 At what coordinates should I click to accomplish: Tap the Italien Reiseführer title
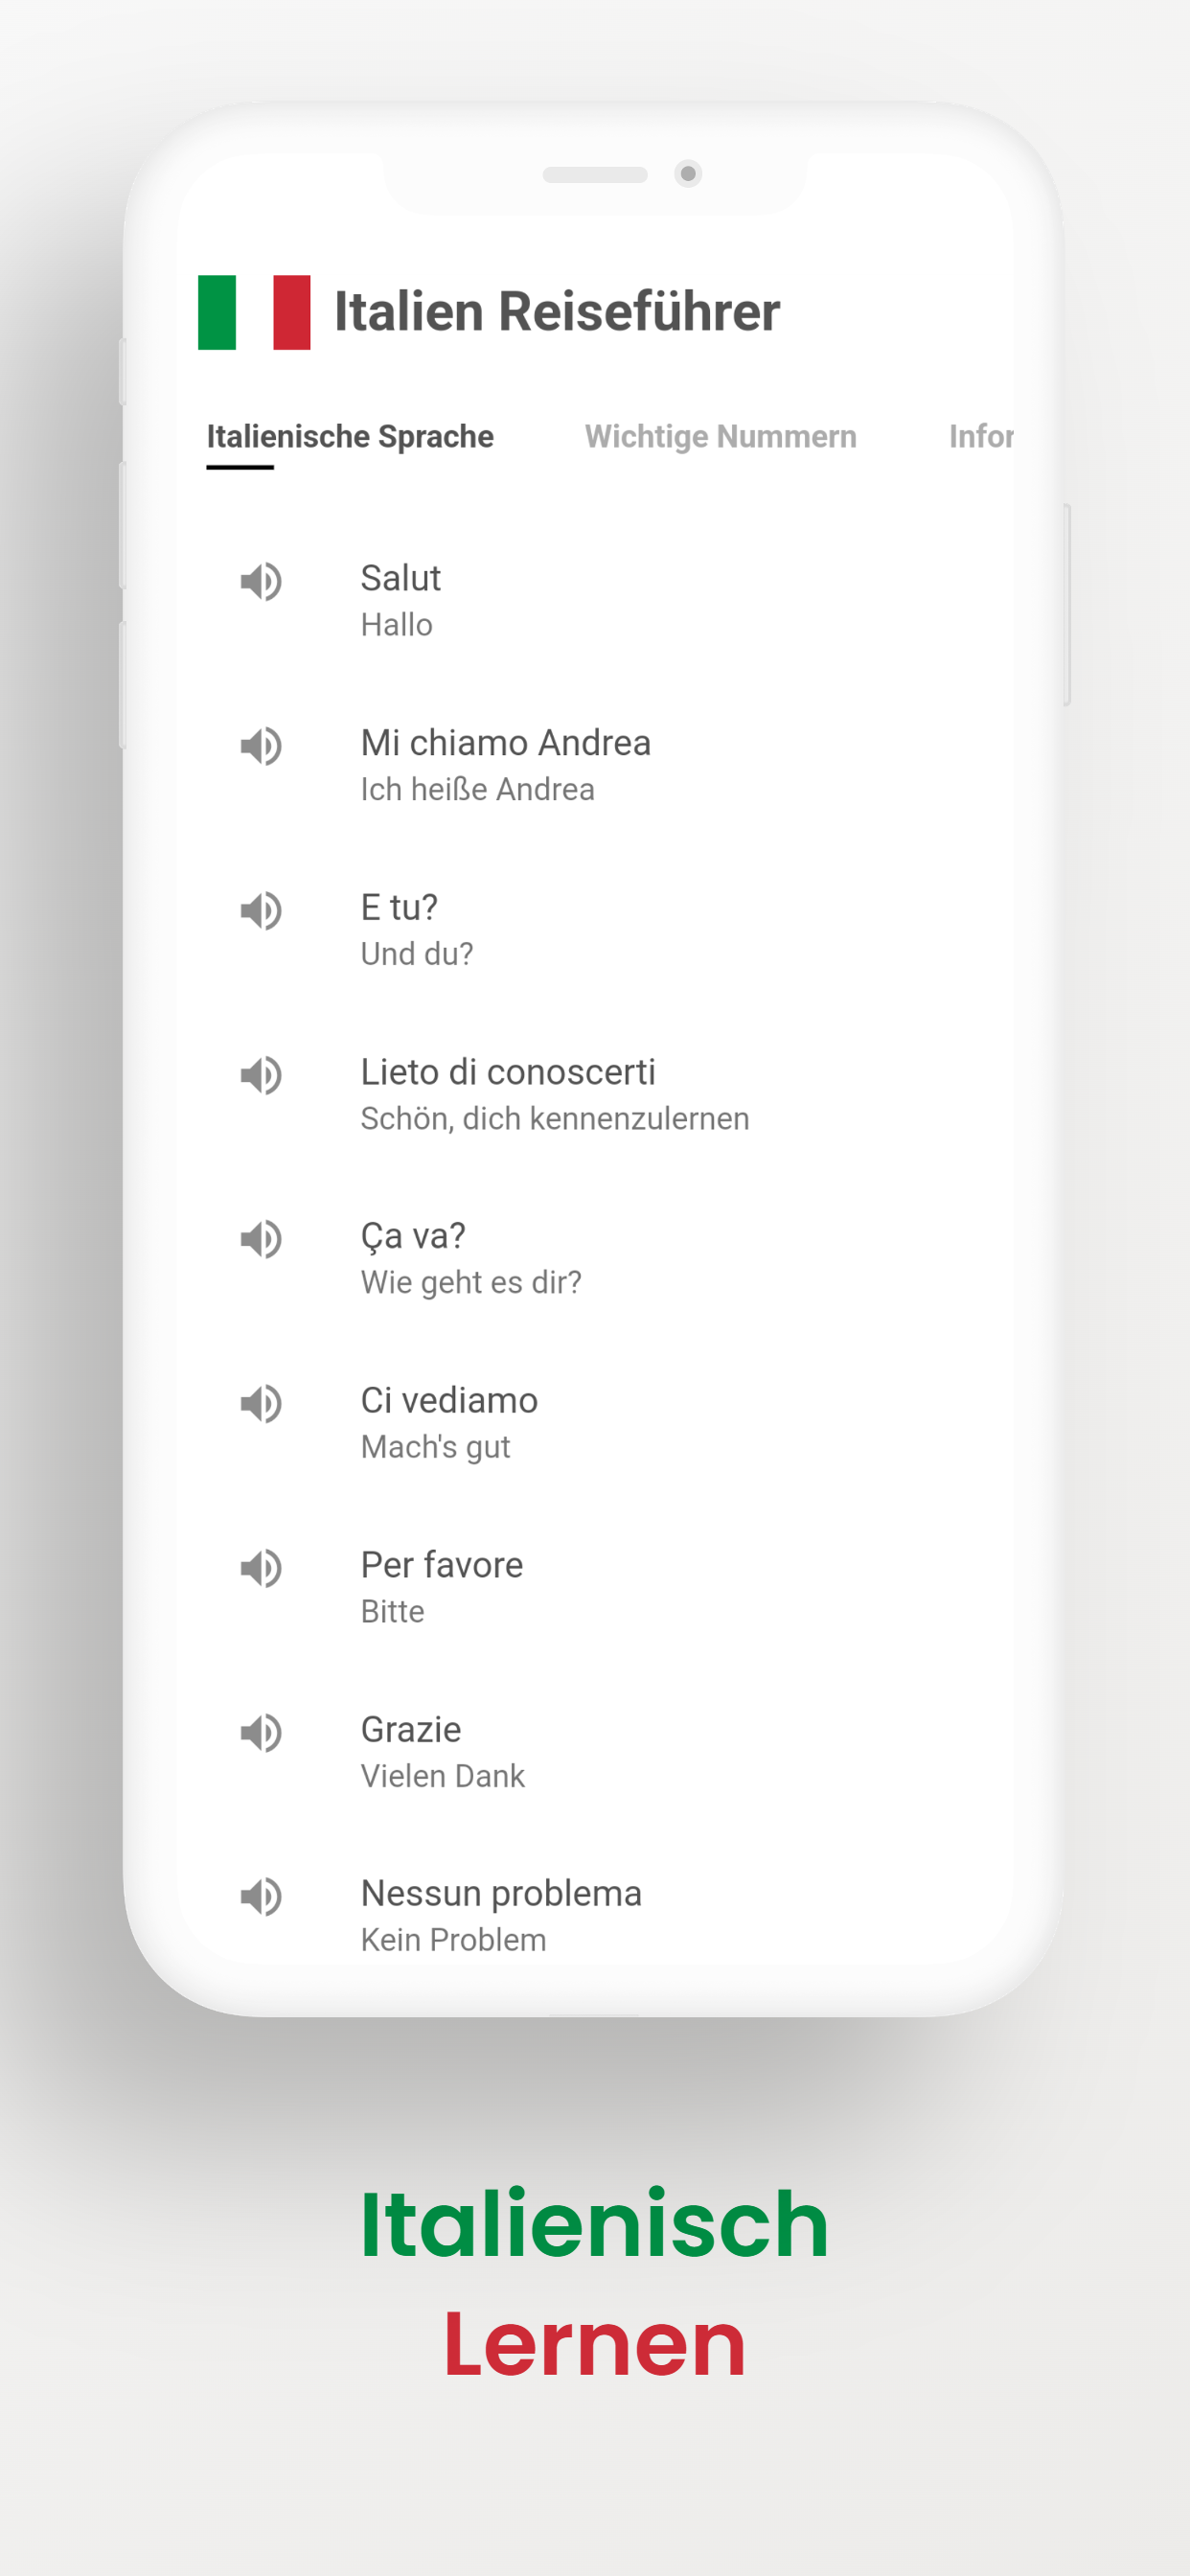click(x=557, y=311)
